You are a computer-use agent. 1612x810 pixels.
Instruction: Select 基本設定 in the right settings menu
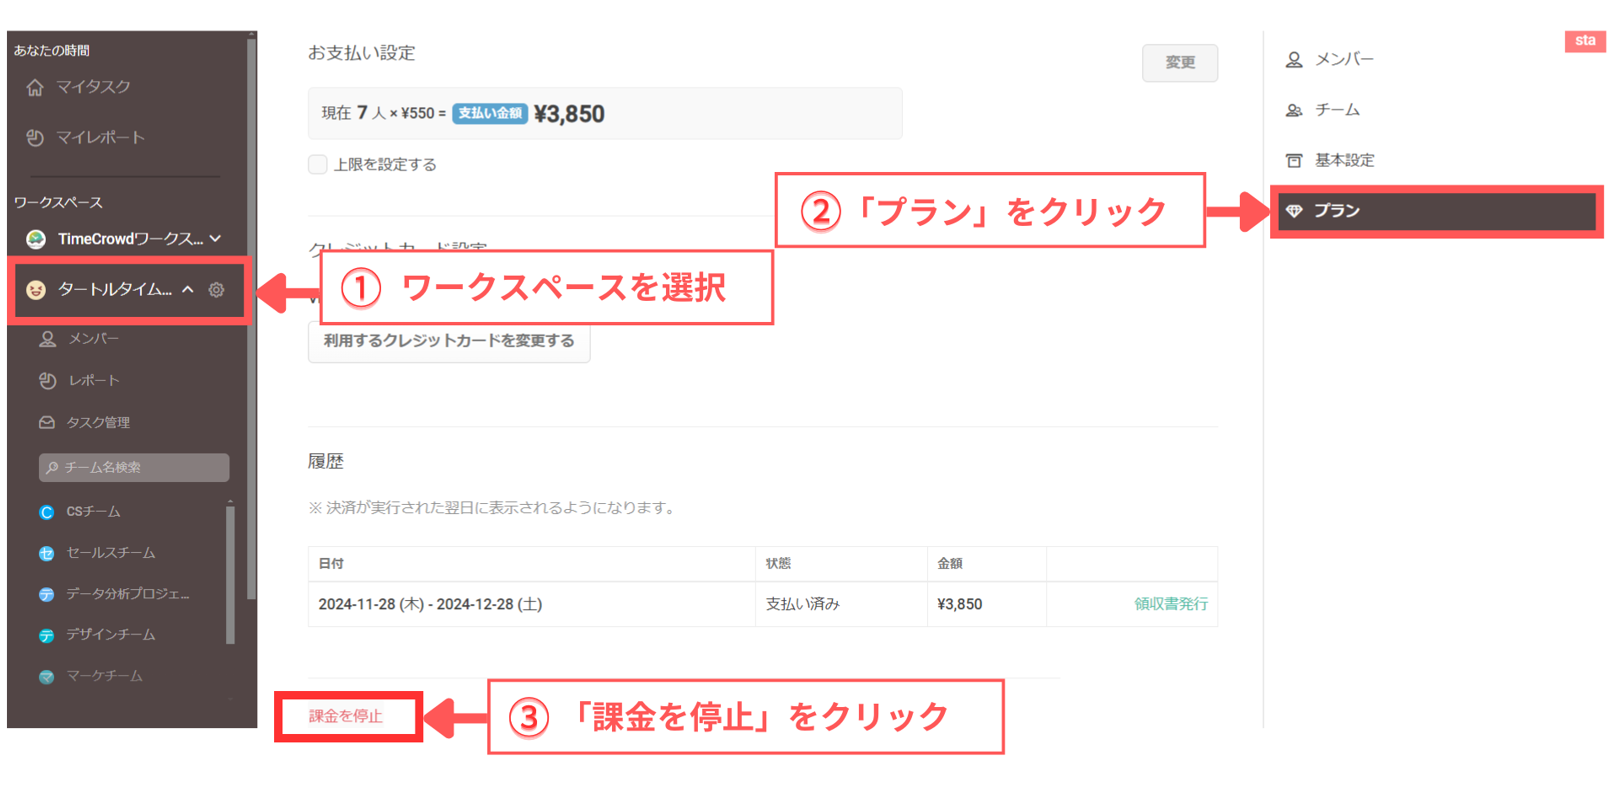tap(1344, 160)
